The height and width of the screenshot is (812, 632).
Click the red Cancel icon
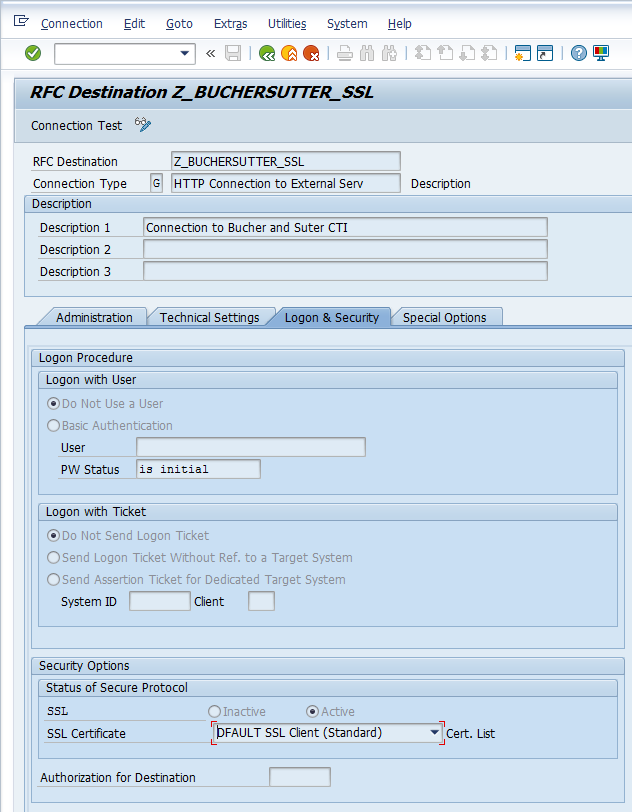[311, 53]
